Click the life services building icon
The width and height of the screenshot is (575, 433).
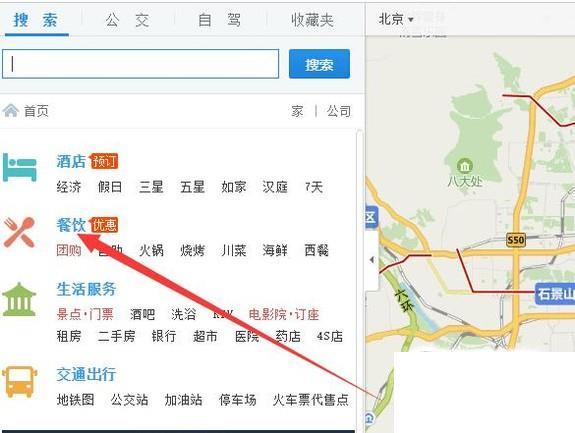[19, 300]
